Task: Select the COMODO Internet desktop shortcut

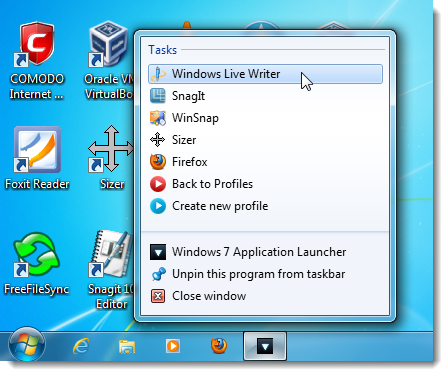Action: pyautogui.click(x=36, y=61)
